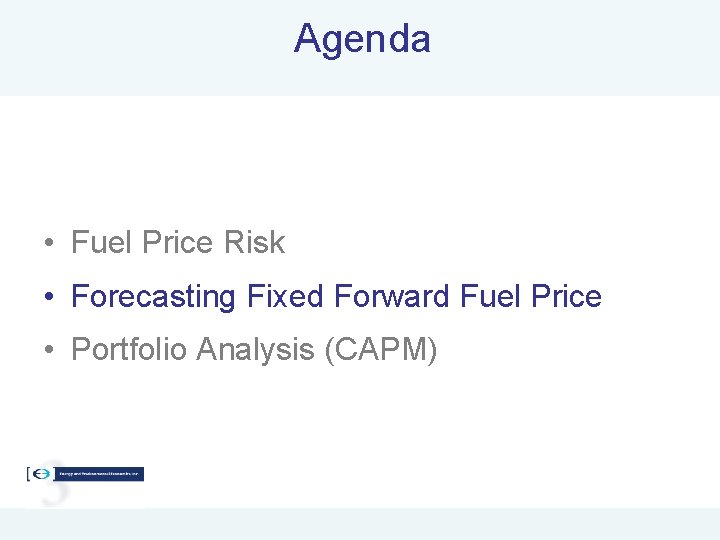The image size is (720, 540).
Task: Click the word Fuel in the first bullet
Action: coord(101,242)
